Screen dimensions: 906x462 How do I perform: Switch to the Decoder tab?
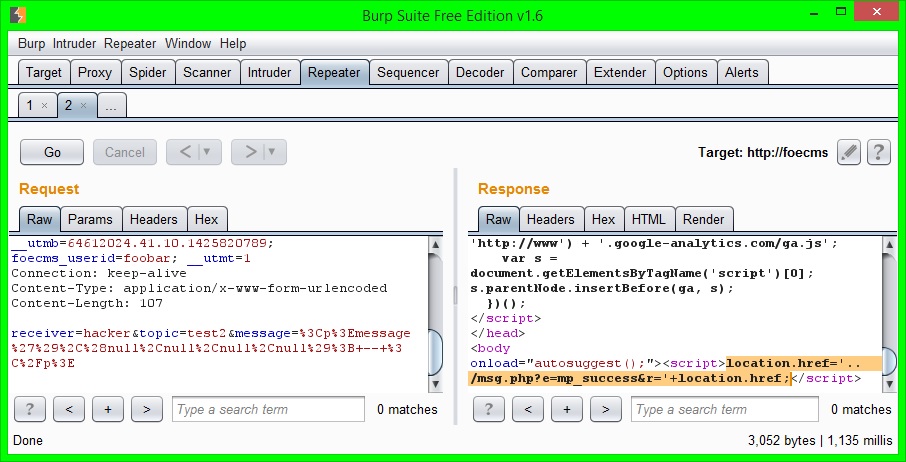(480, 72)
